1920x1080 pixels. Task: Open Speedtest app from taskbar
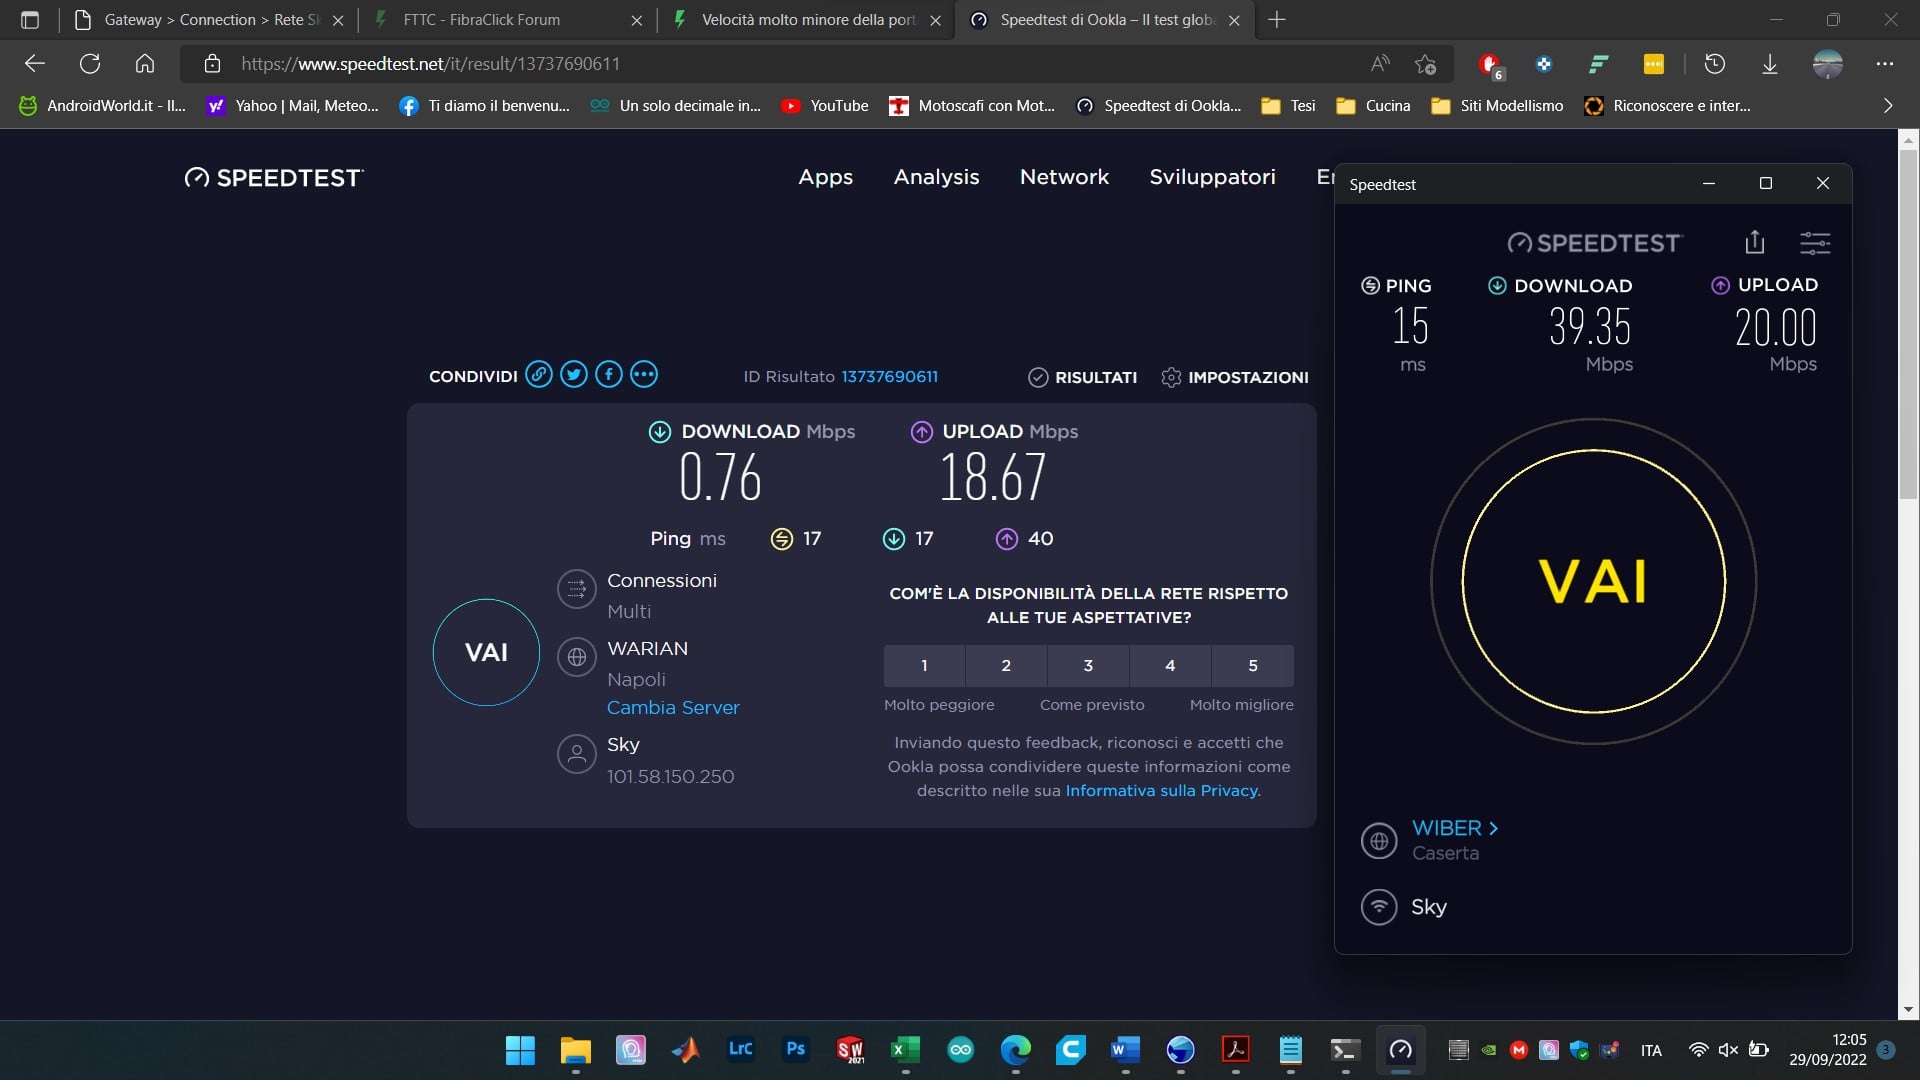tap(1401, 1050)
